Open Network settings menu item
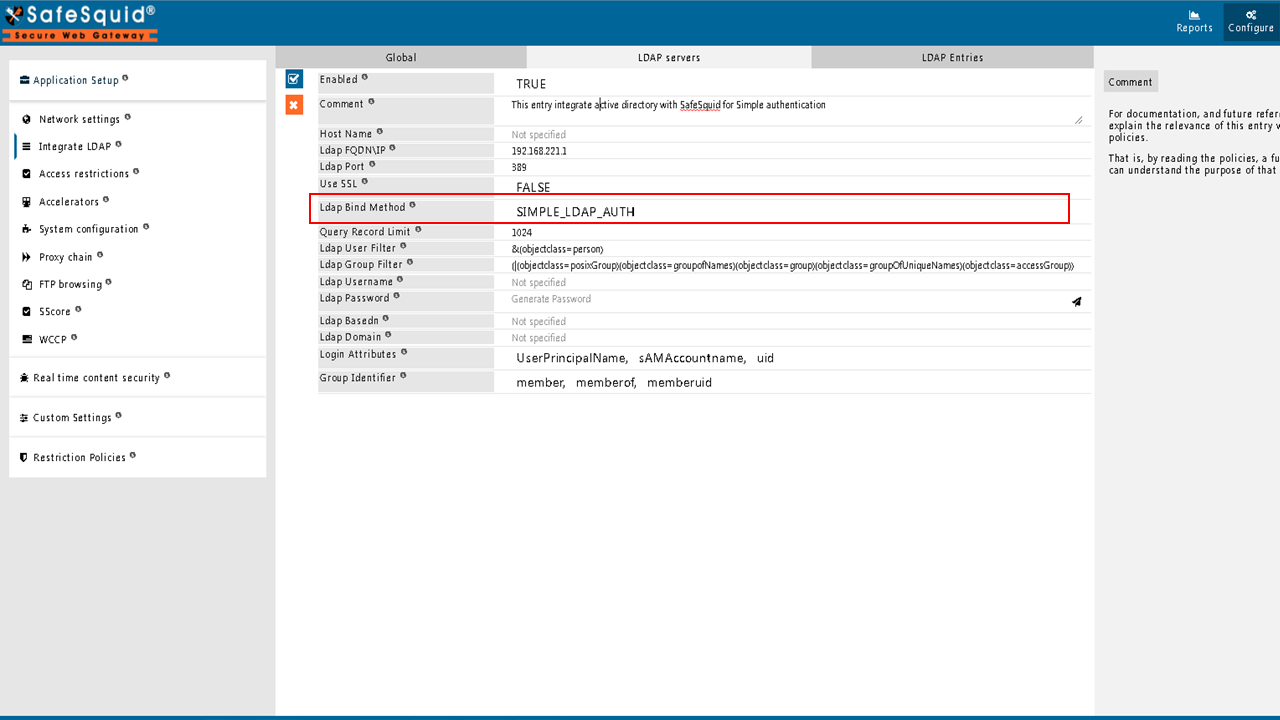The height and width of the screenshot is (720, 1280). [79, 119]
